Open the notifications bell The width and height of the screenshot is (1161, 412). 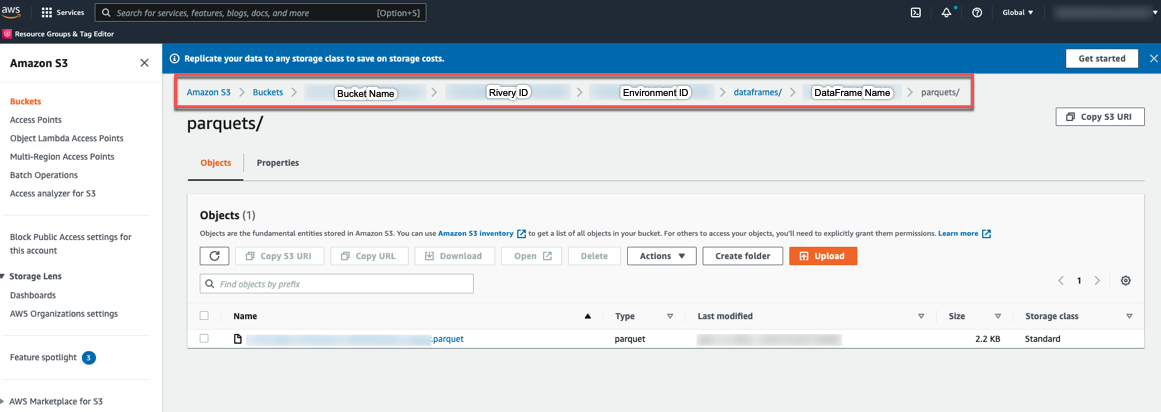[946, 13]
